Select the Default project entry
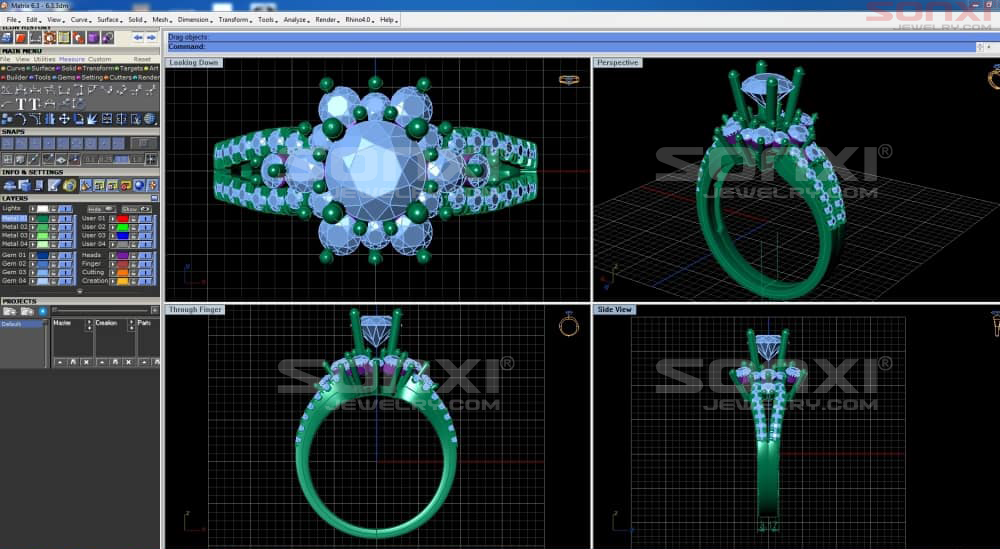This screenshot has height=549, width=1000. pyautogui.click(x=22, y=324)
